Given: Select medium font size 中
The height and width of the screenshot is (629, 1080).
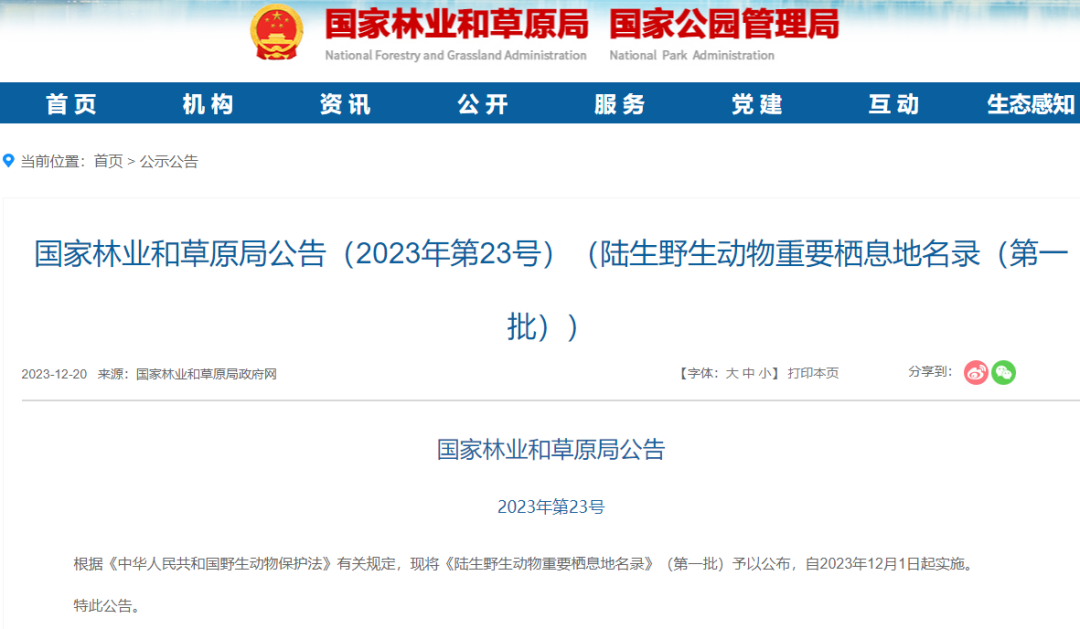Looking at the screenshot, I should 746,372.
